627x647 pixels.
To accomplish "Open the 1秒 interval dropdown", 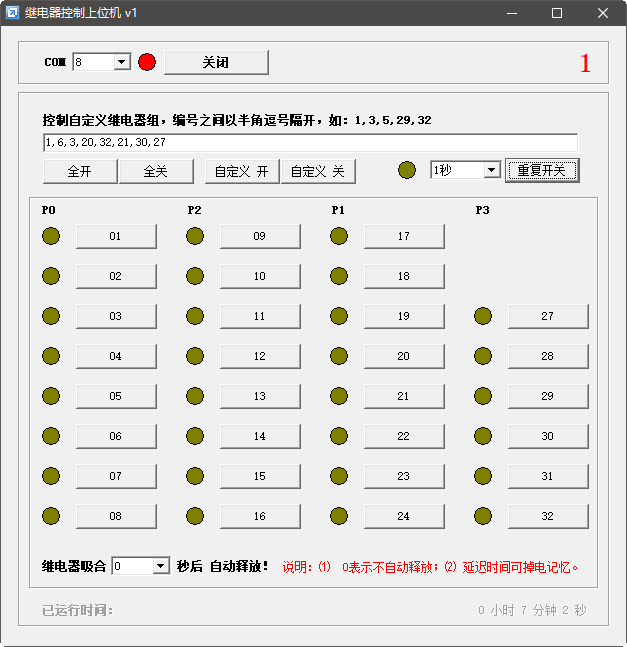I will pos(491,170).
